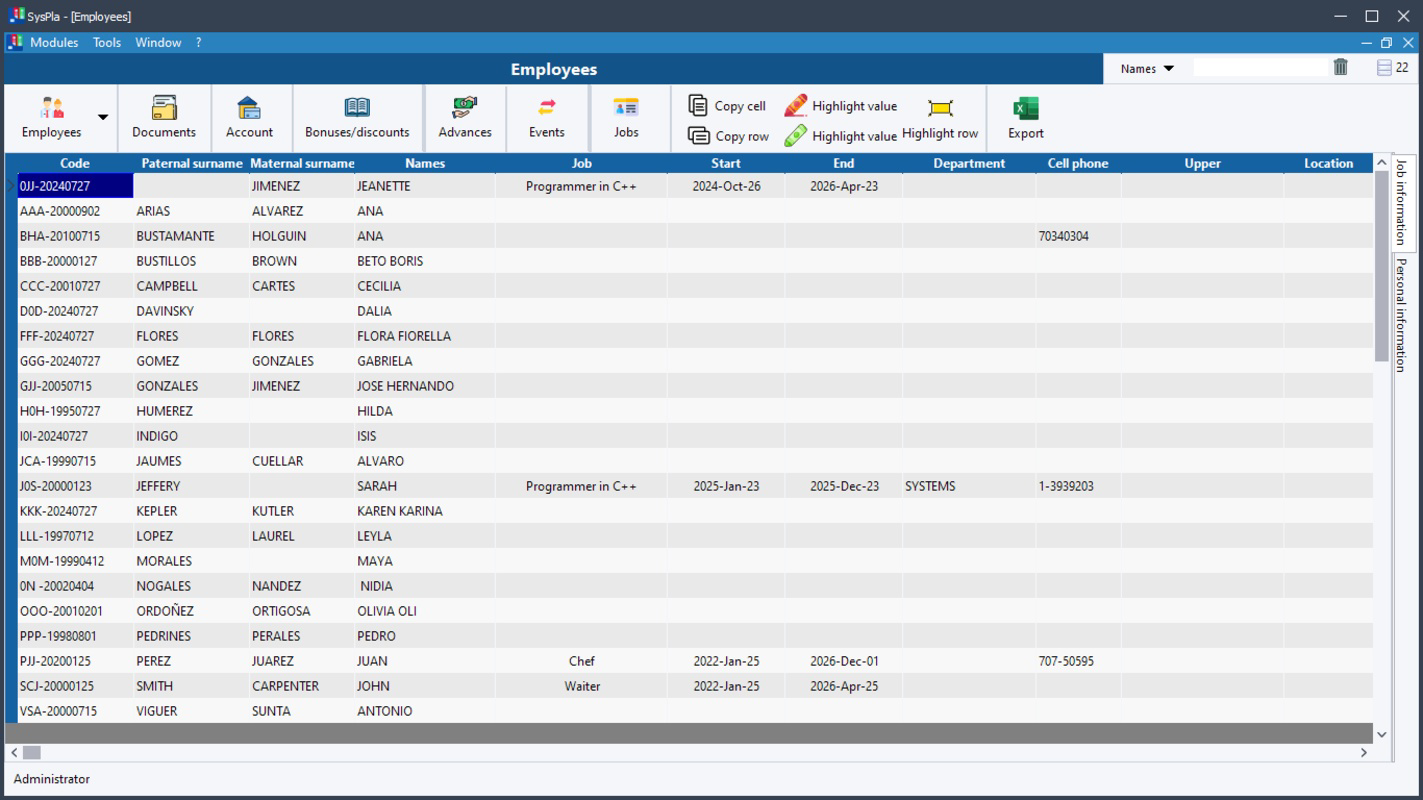Open the Documents module
1423x800 pixels.
164,118
